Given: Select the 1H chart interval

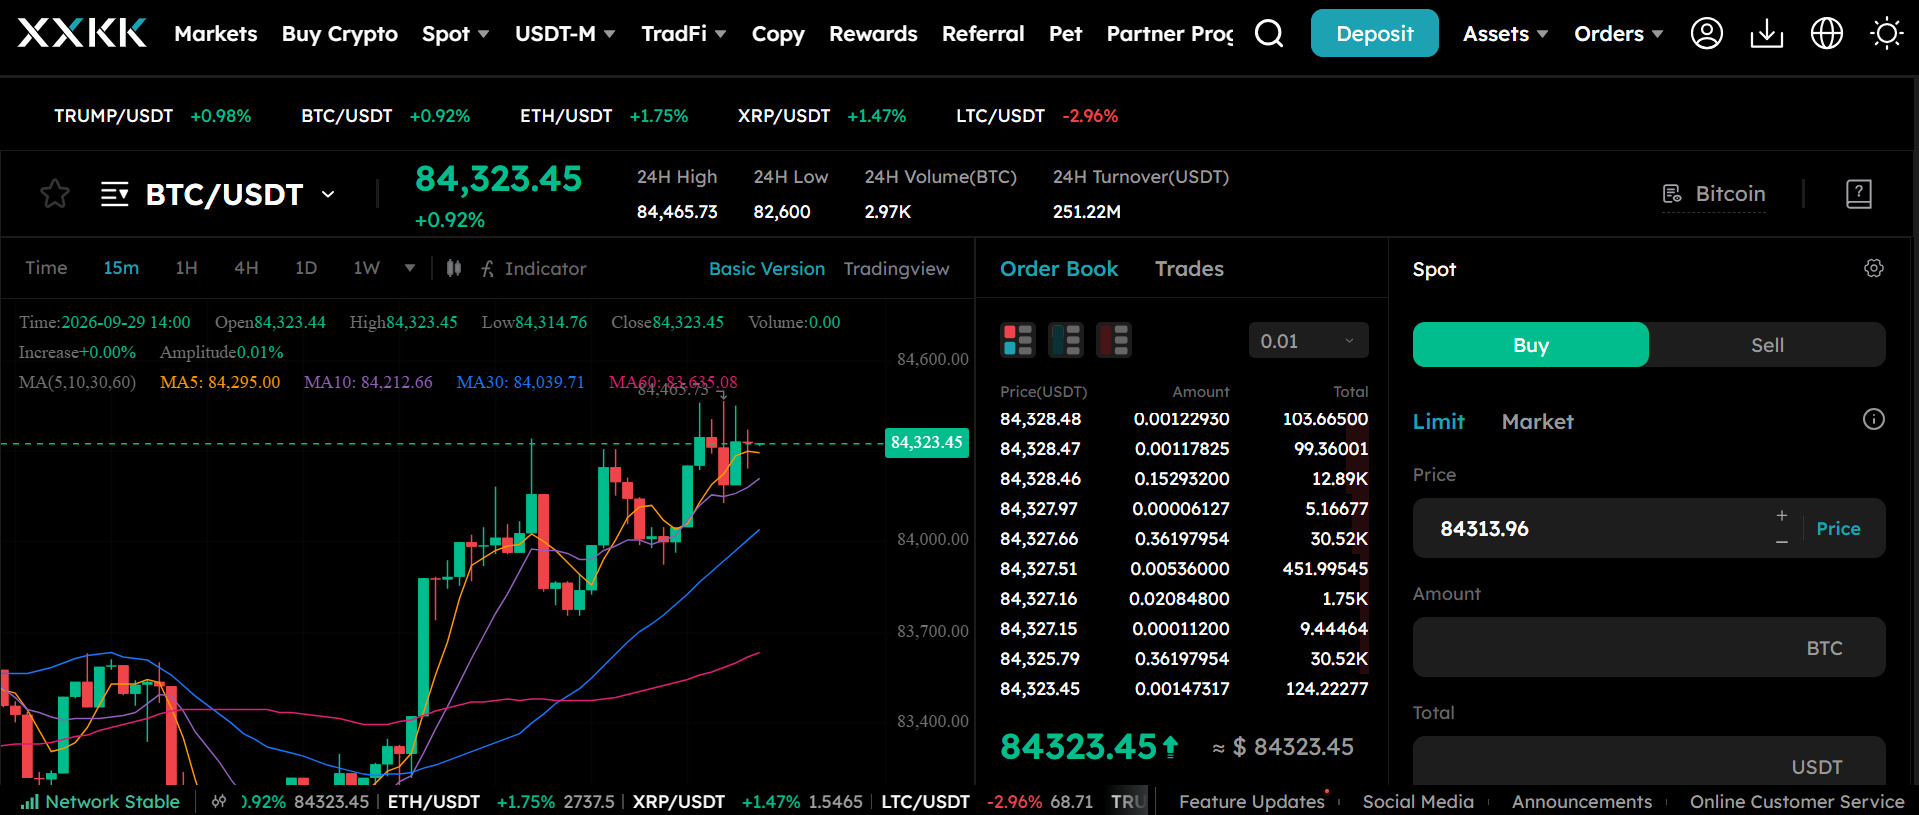Looking at the screenshot, I should tap(186, 268).
